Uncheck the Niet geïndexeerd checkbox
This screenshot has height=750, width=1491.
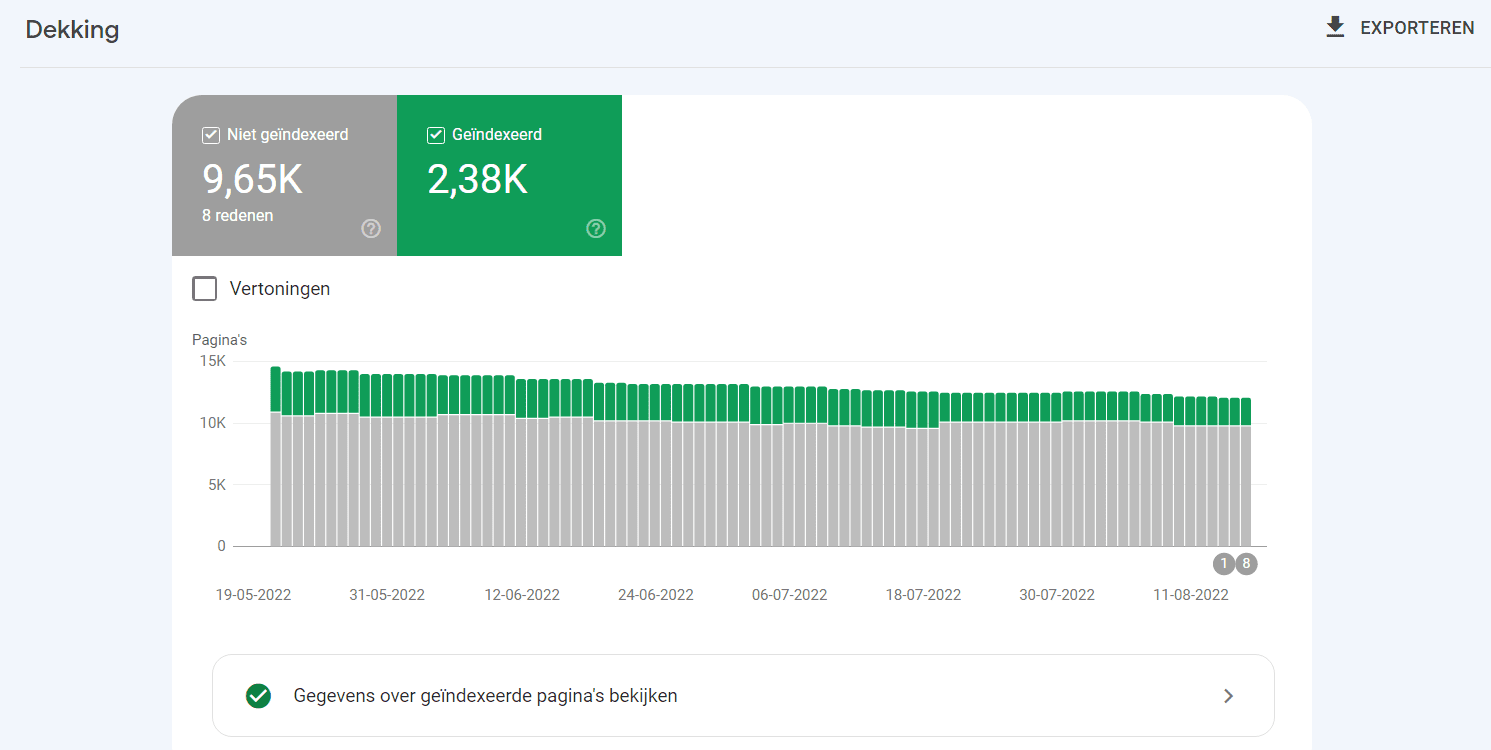(211, 135)
